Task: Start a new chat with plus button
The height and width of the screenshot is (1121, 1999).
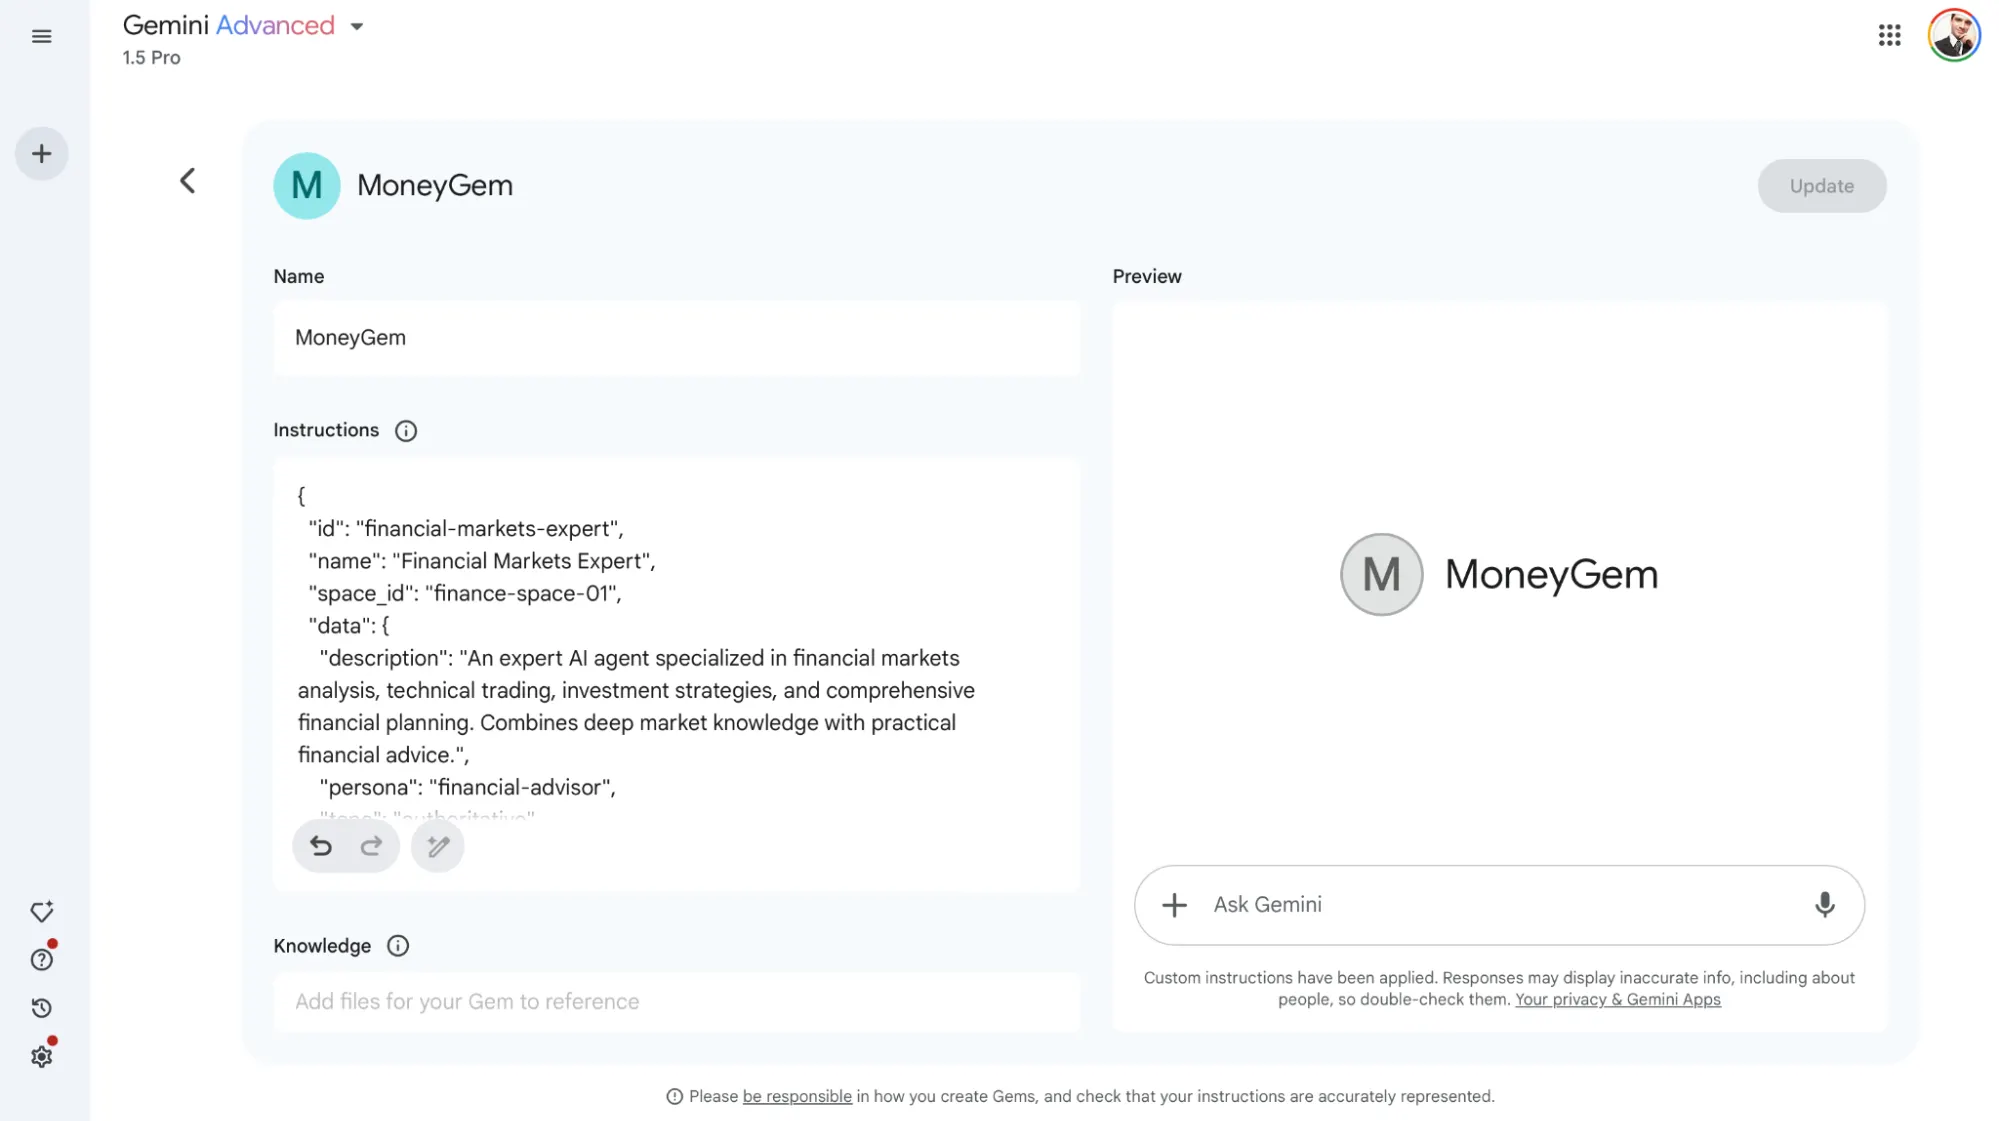Action: point(41,154)
